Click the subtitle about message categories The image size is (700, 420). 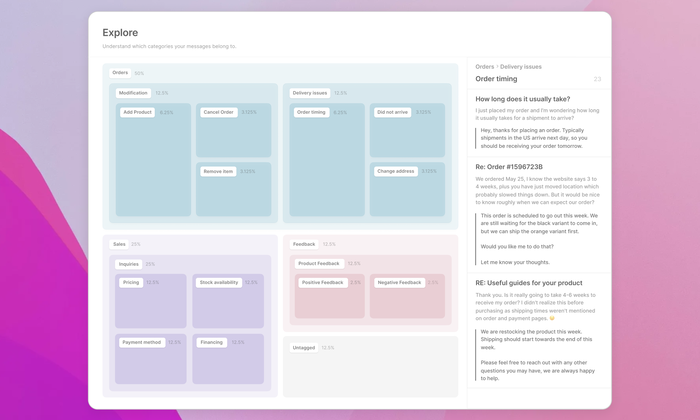(169, 46)
